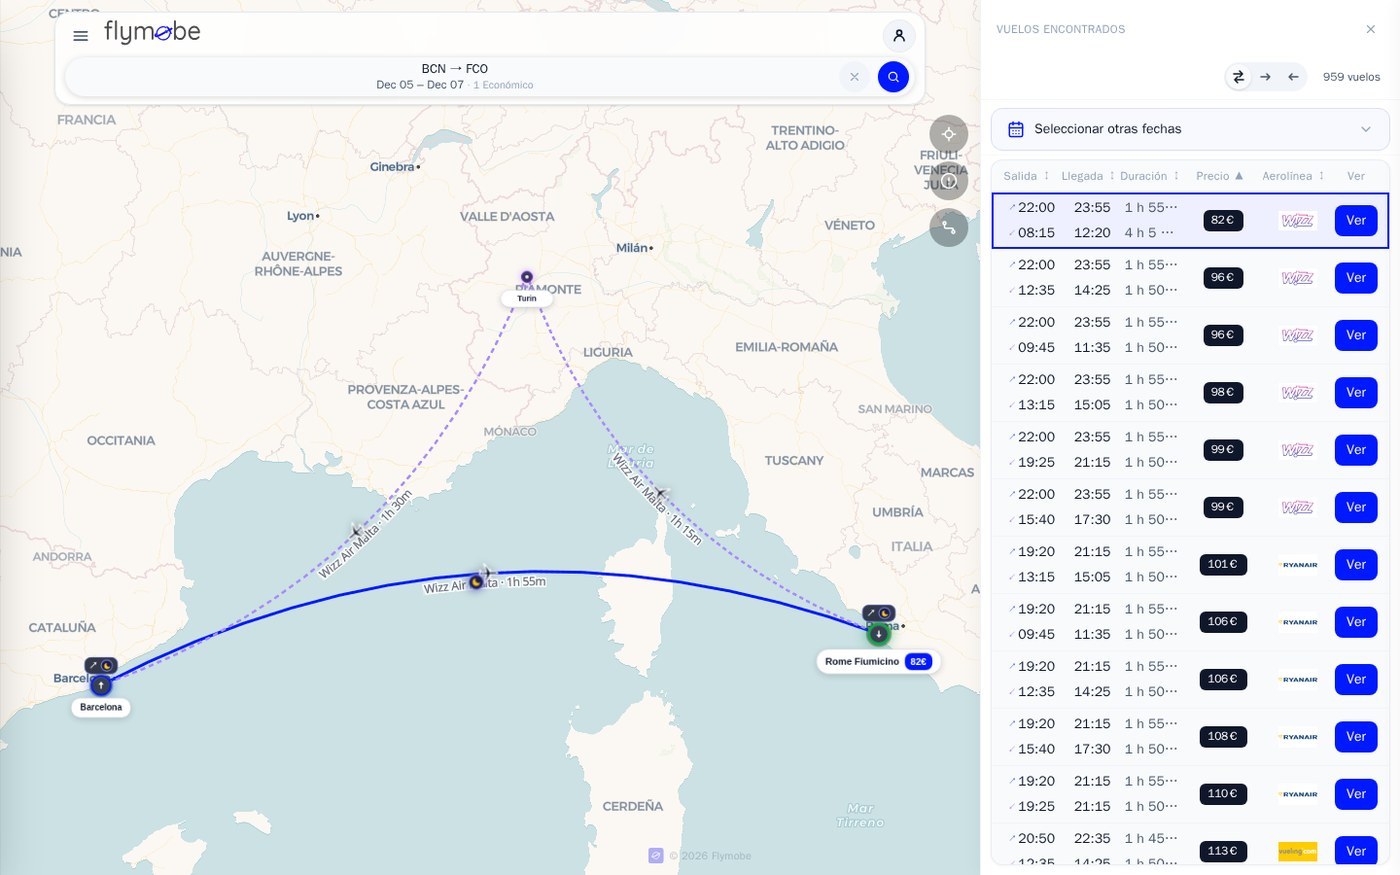Screen dimensions: 1400x875
Task: Select the 106 € flight returning at 09:45
Action: coord(1190,622)
